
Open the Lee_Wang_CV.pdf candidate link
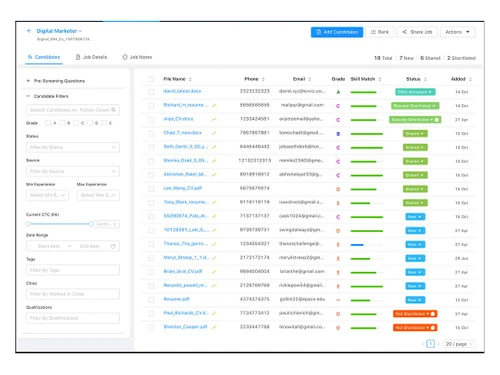pyautogui.click(x=183, y=188)
